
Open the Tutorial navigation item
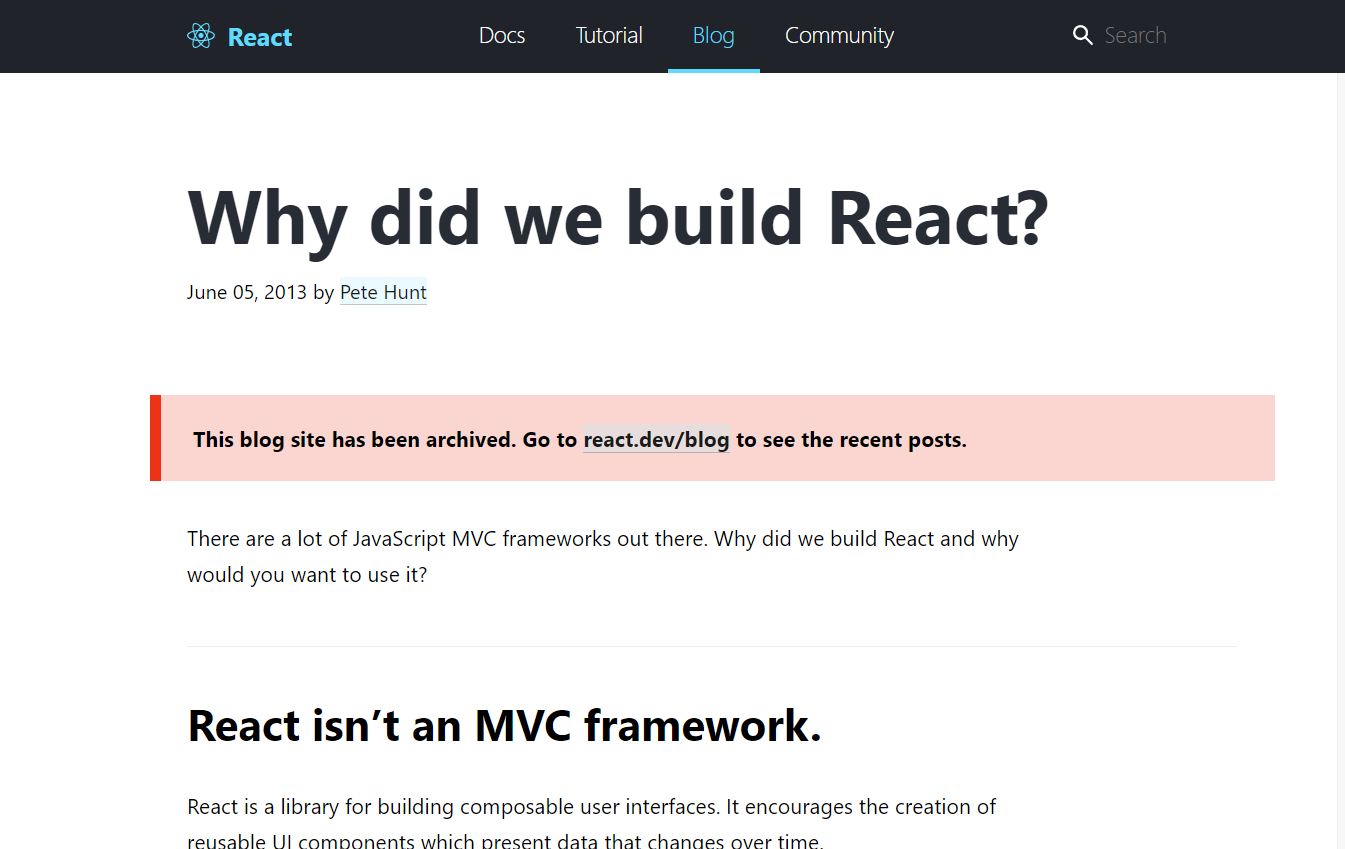[609, 36]
